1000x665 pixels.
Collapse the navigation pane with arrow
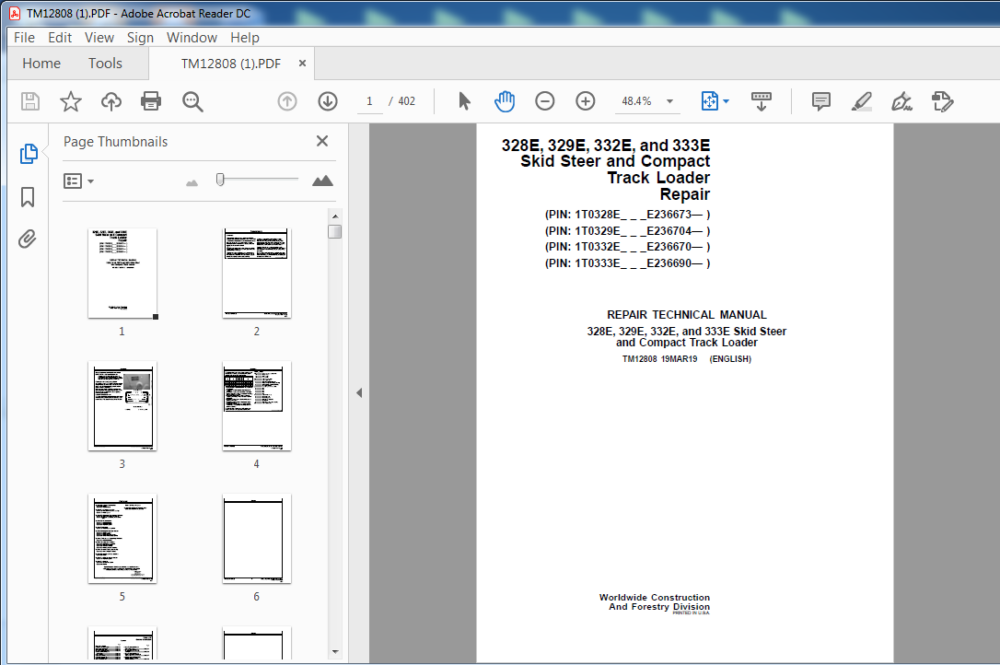[x=359, y=393]
